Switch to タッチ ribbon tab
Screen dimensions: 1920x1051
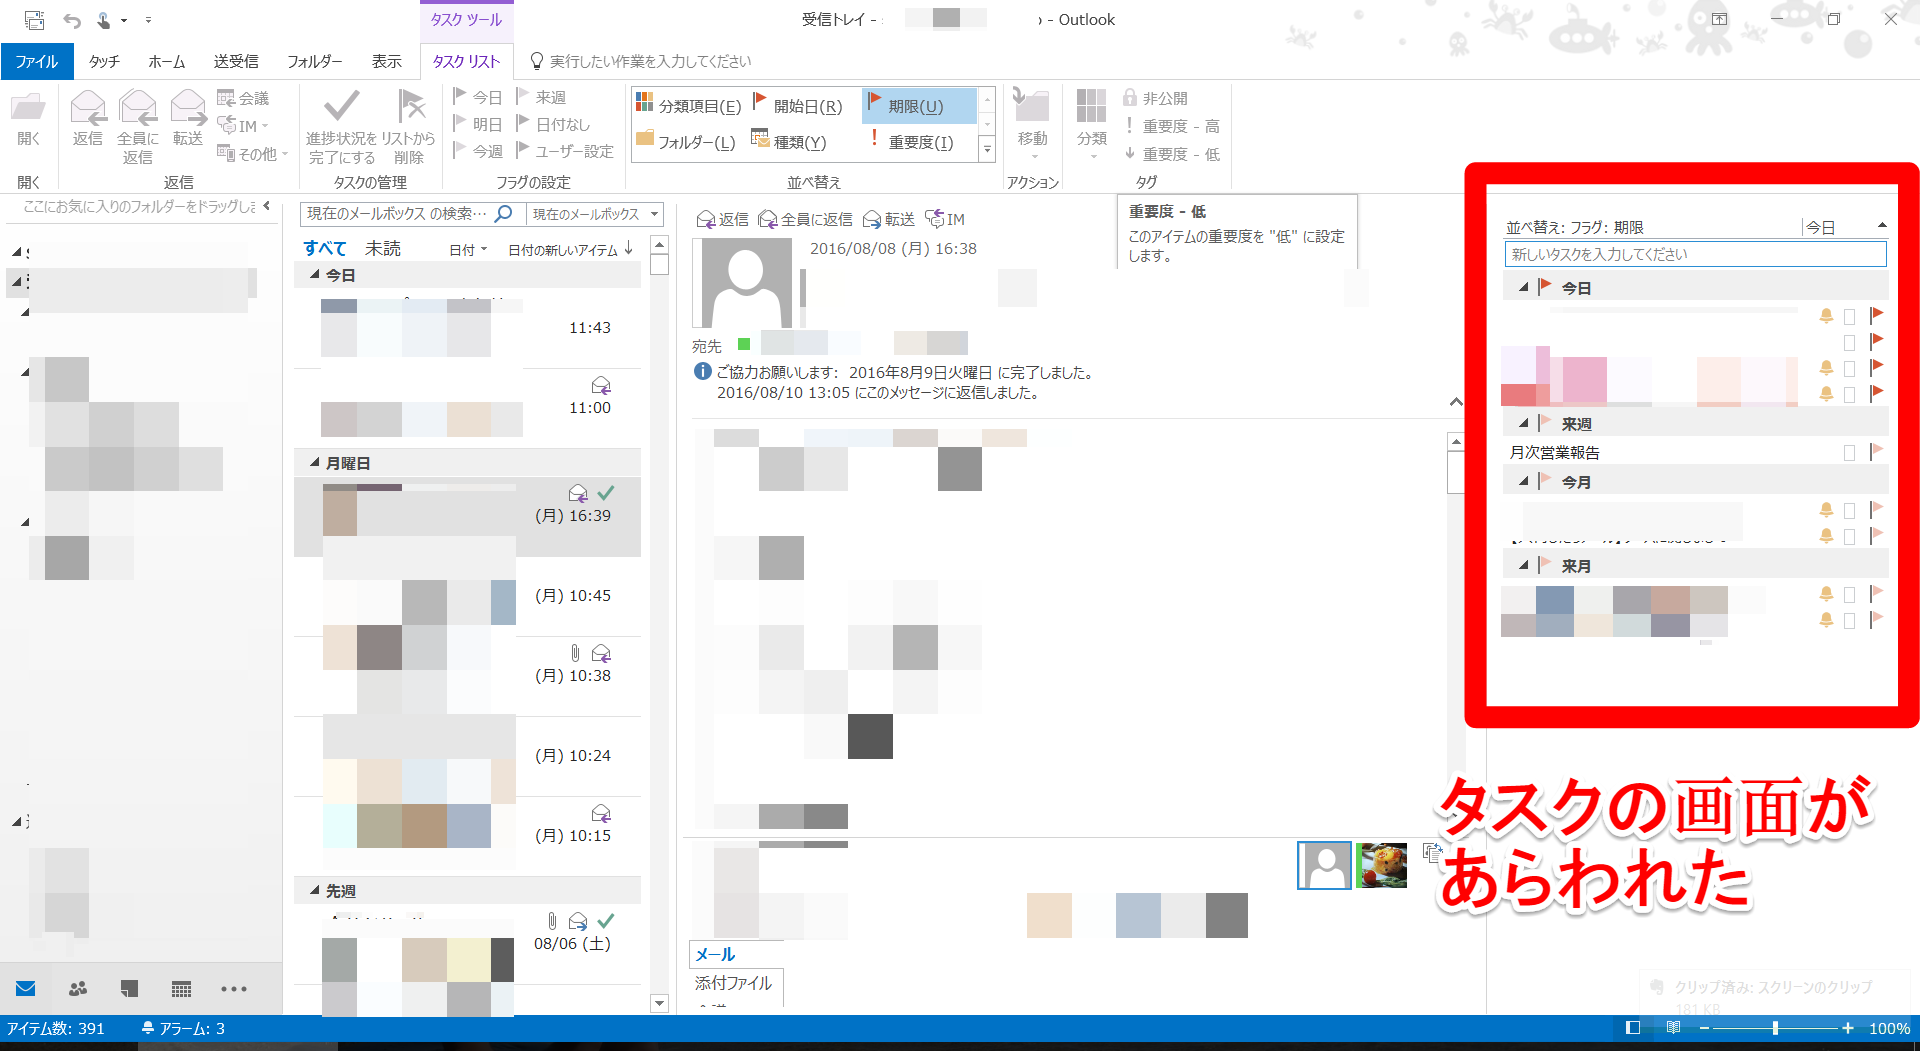pos(104,62)
